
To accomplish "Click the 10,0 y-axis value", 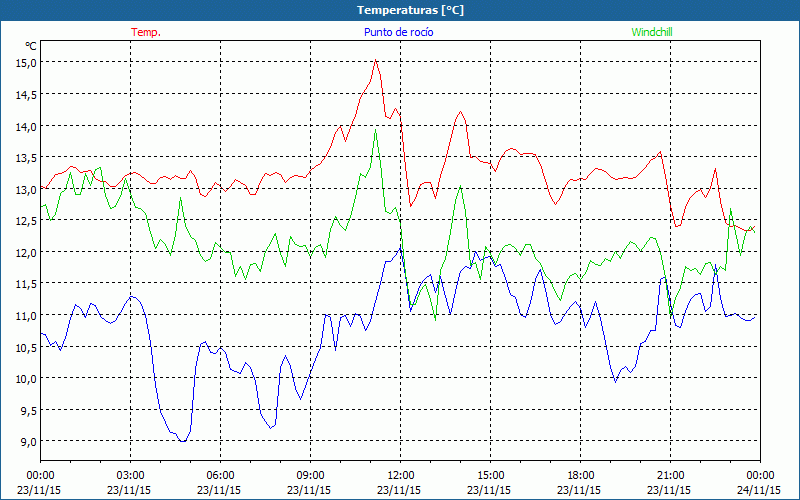I will [x=27, y=379].
